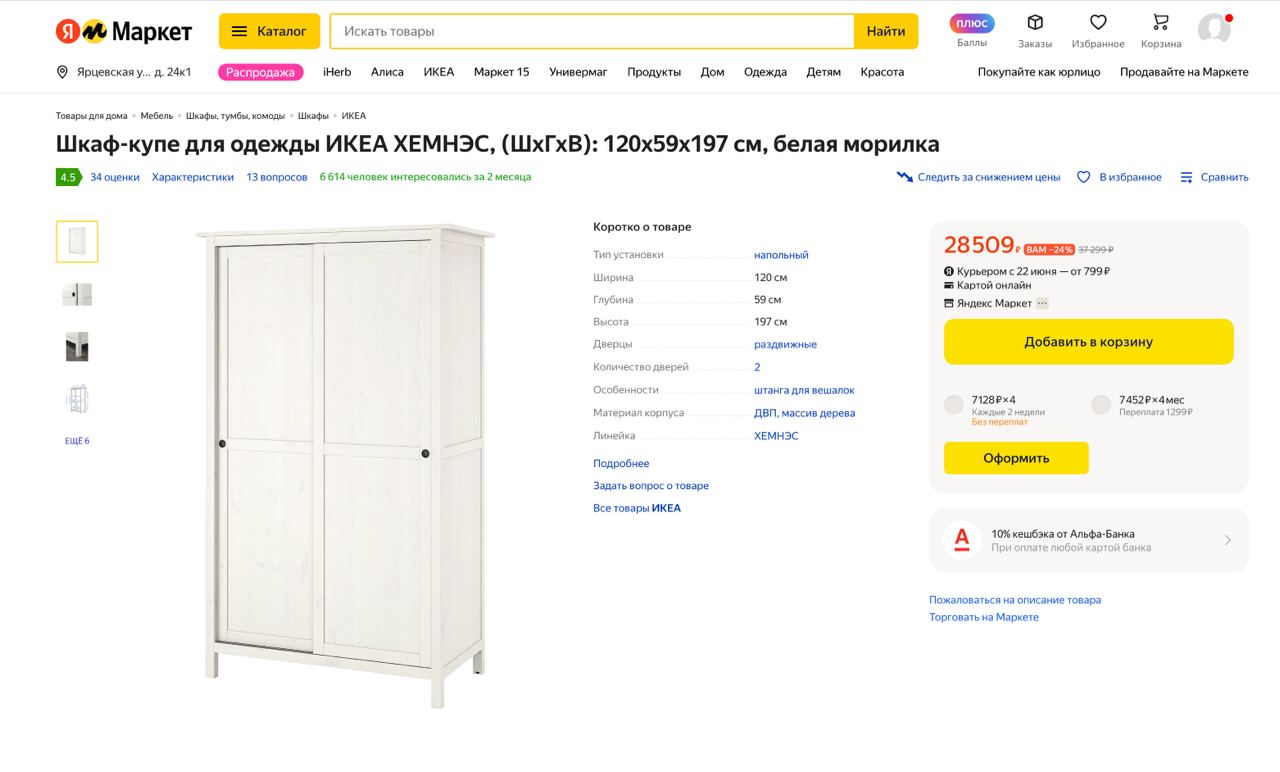Image resolution: width=1280 pixels, height=772 pixels.
Task: Click Сравнить compare icon
Action: click(x=1187, y=177)
